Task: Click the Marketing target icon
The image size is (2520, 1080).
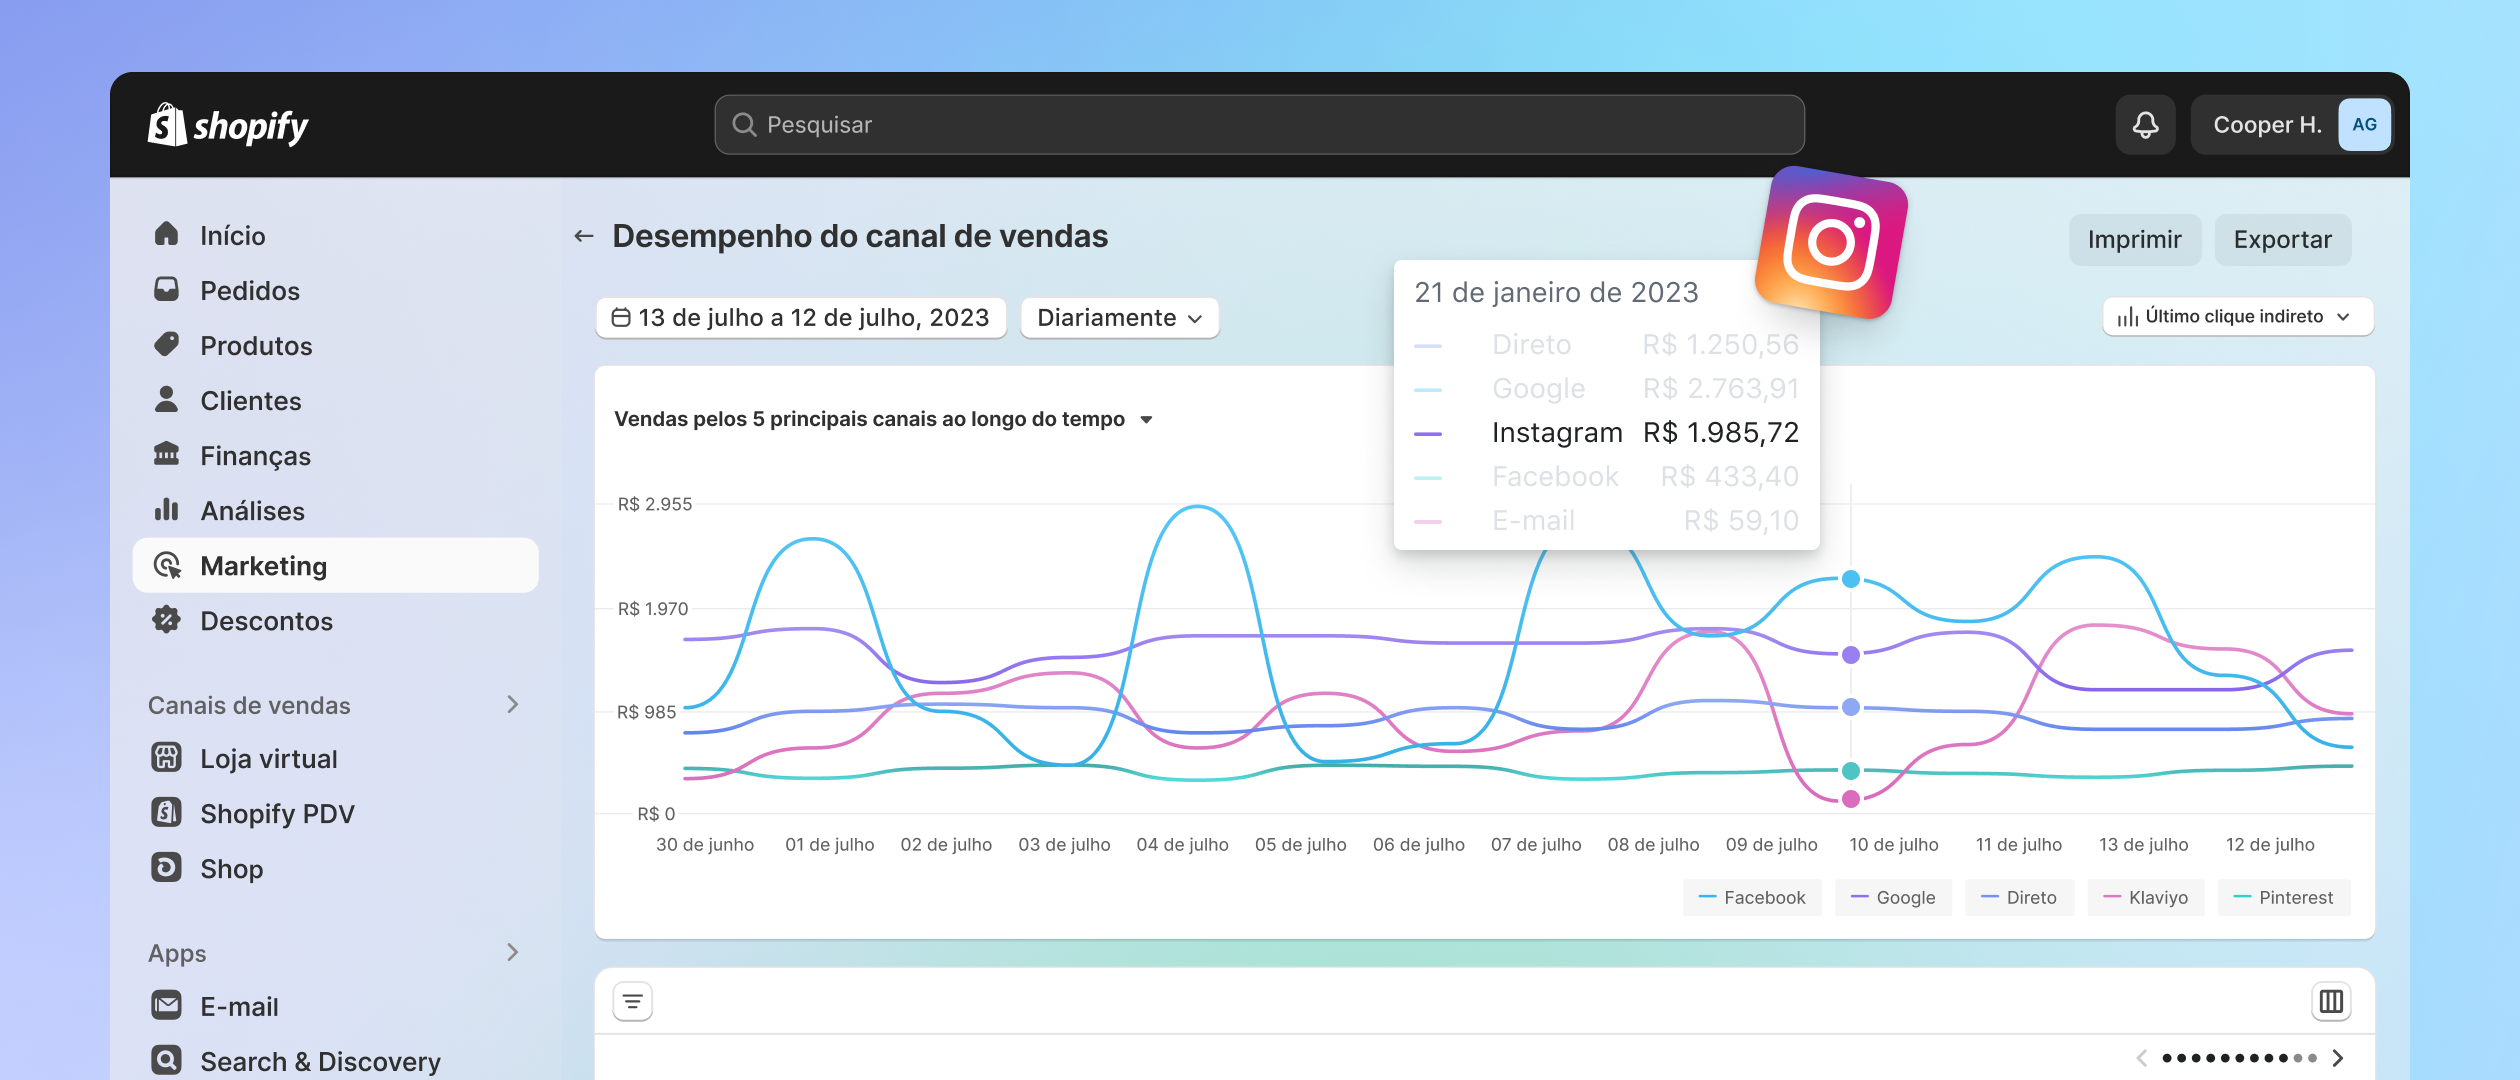Action: click(x=167, y=565)
